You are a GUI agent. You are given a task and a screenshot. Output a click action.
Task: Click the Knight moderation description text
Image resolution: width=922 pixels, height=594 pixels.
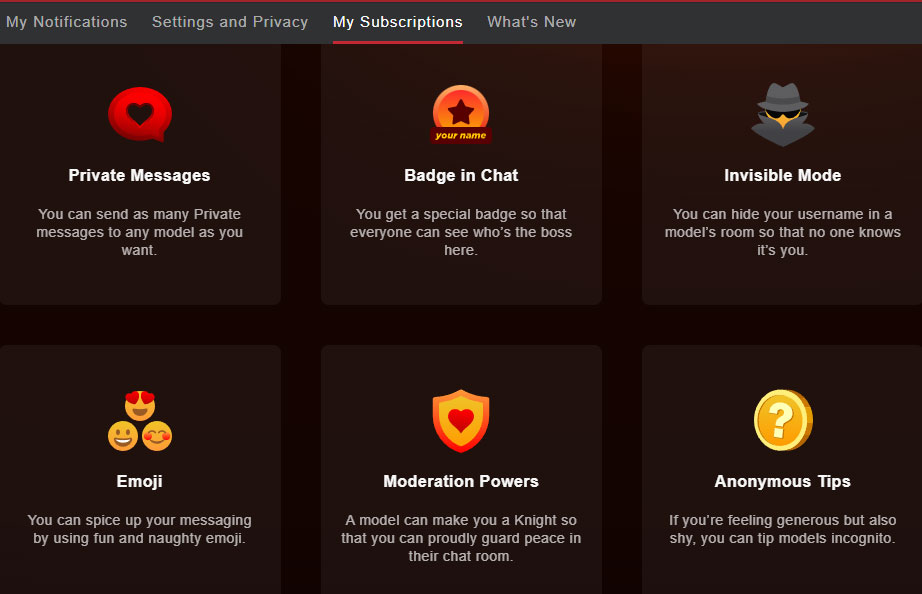click(461, 538)
